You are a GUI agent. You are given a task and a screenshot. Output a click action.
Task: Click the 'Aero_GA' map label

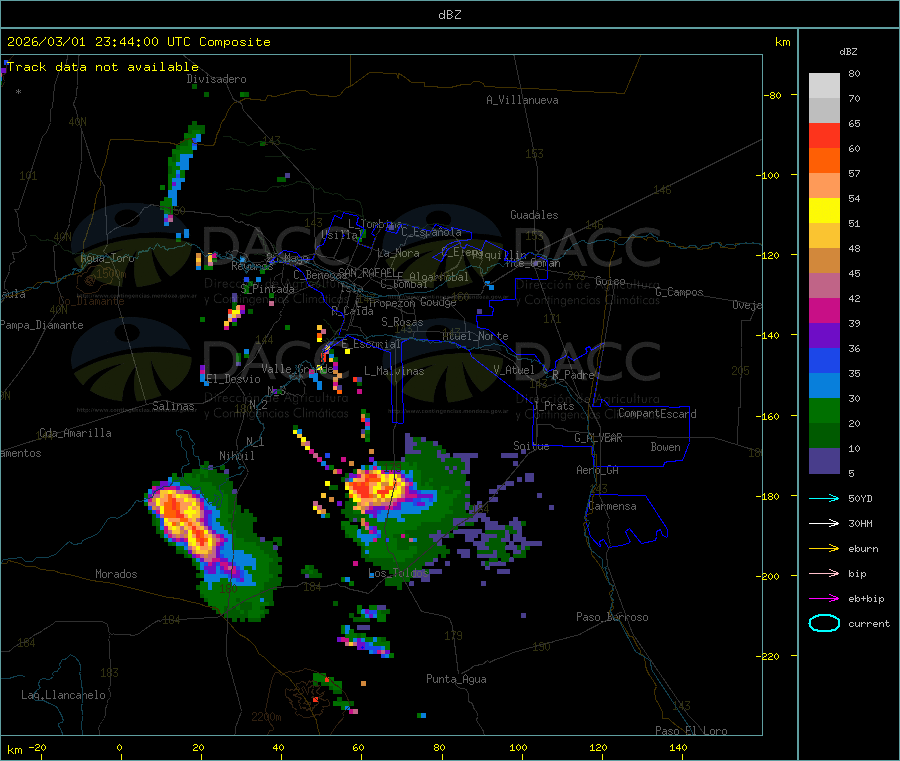click(x=598, y=470)
